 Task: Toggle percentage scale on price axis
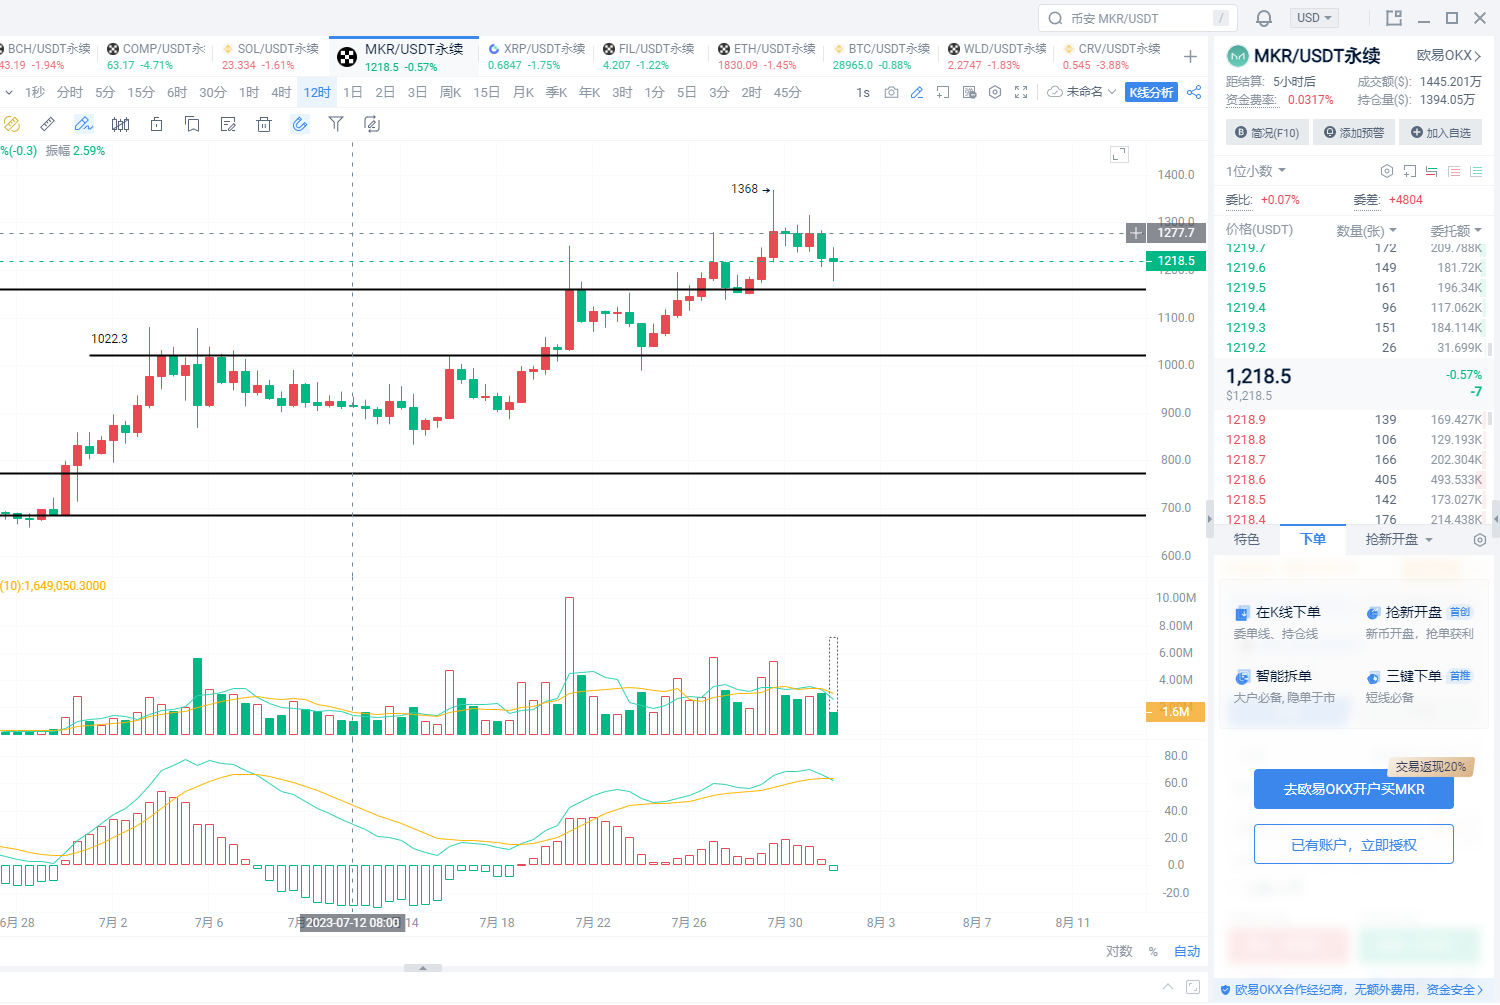tap(1153, 951)
